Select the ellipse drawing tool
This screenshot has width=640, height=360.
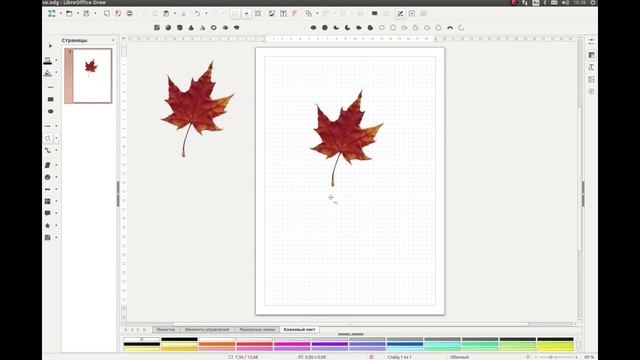(51, 111)
